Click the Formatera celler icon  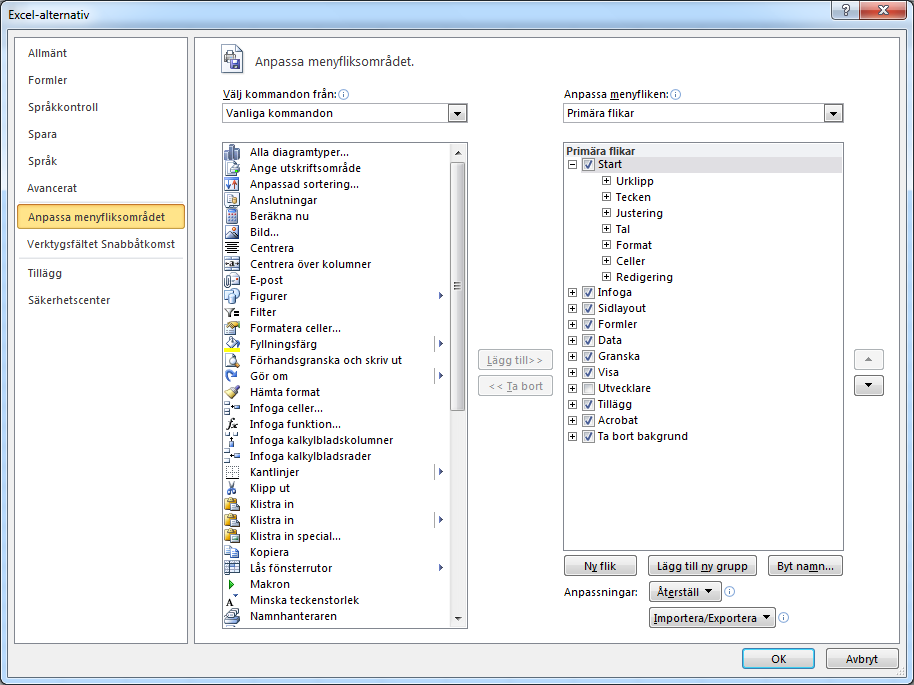point(232,328)
